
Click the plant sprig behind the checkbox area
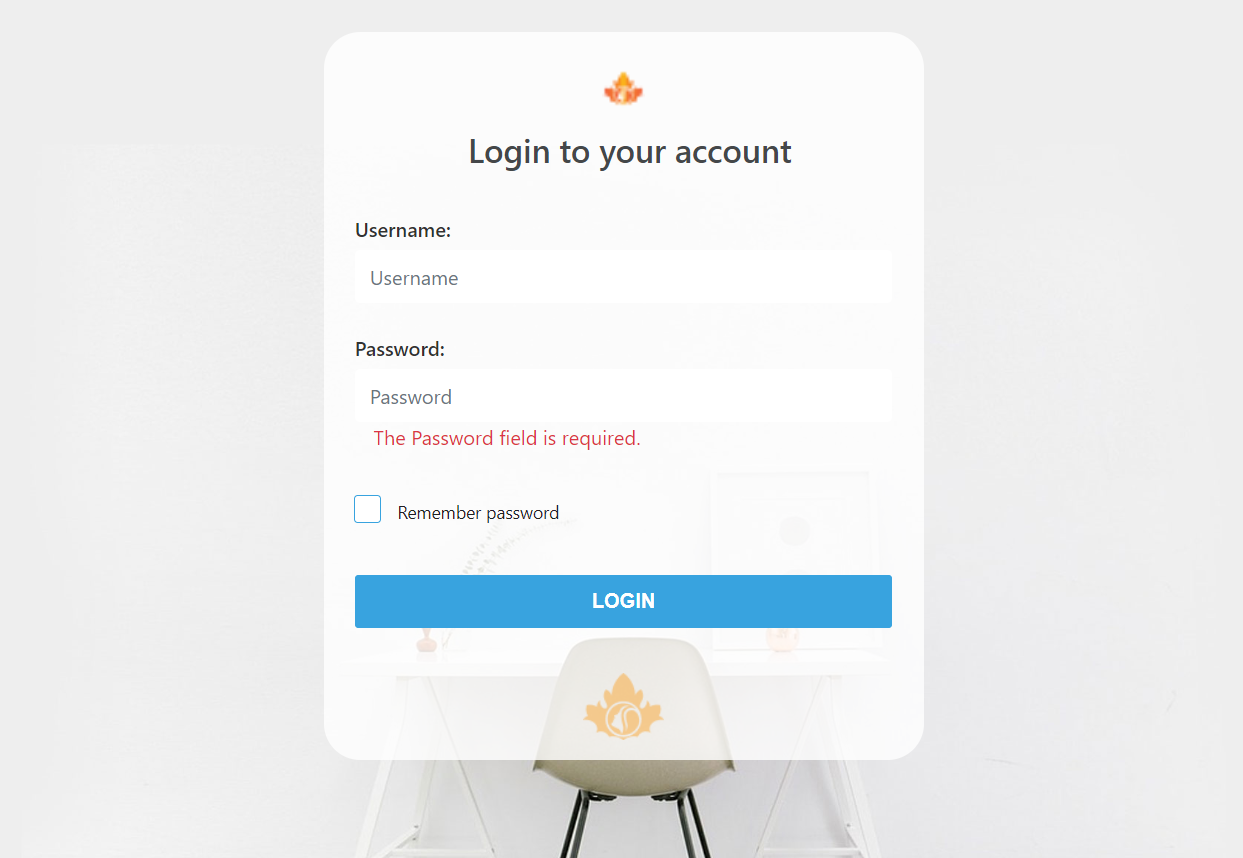[x=500, y=552]
